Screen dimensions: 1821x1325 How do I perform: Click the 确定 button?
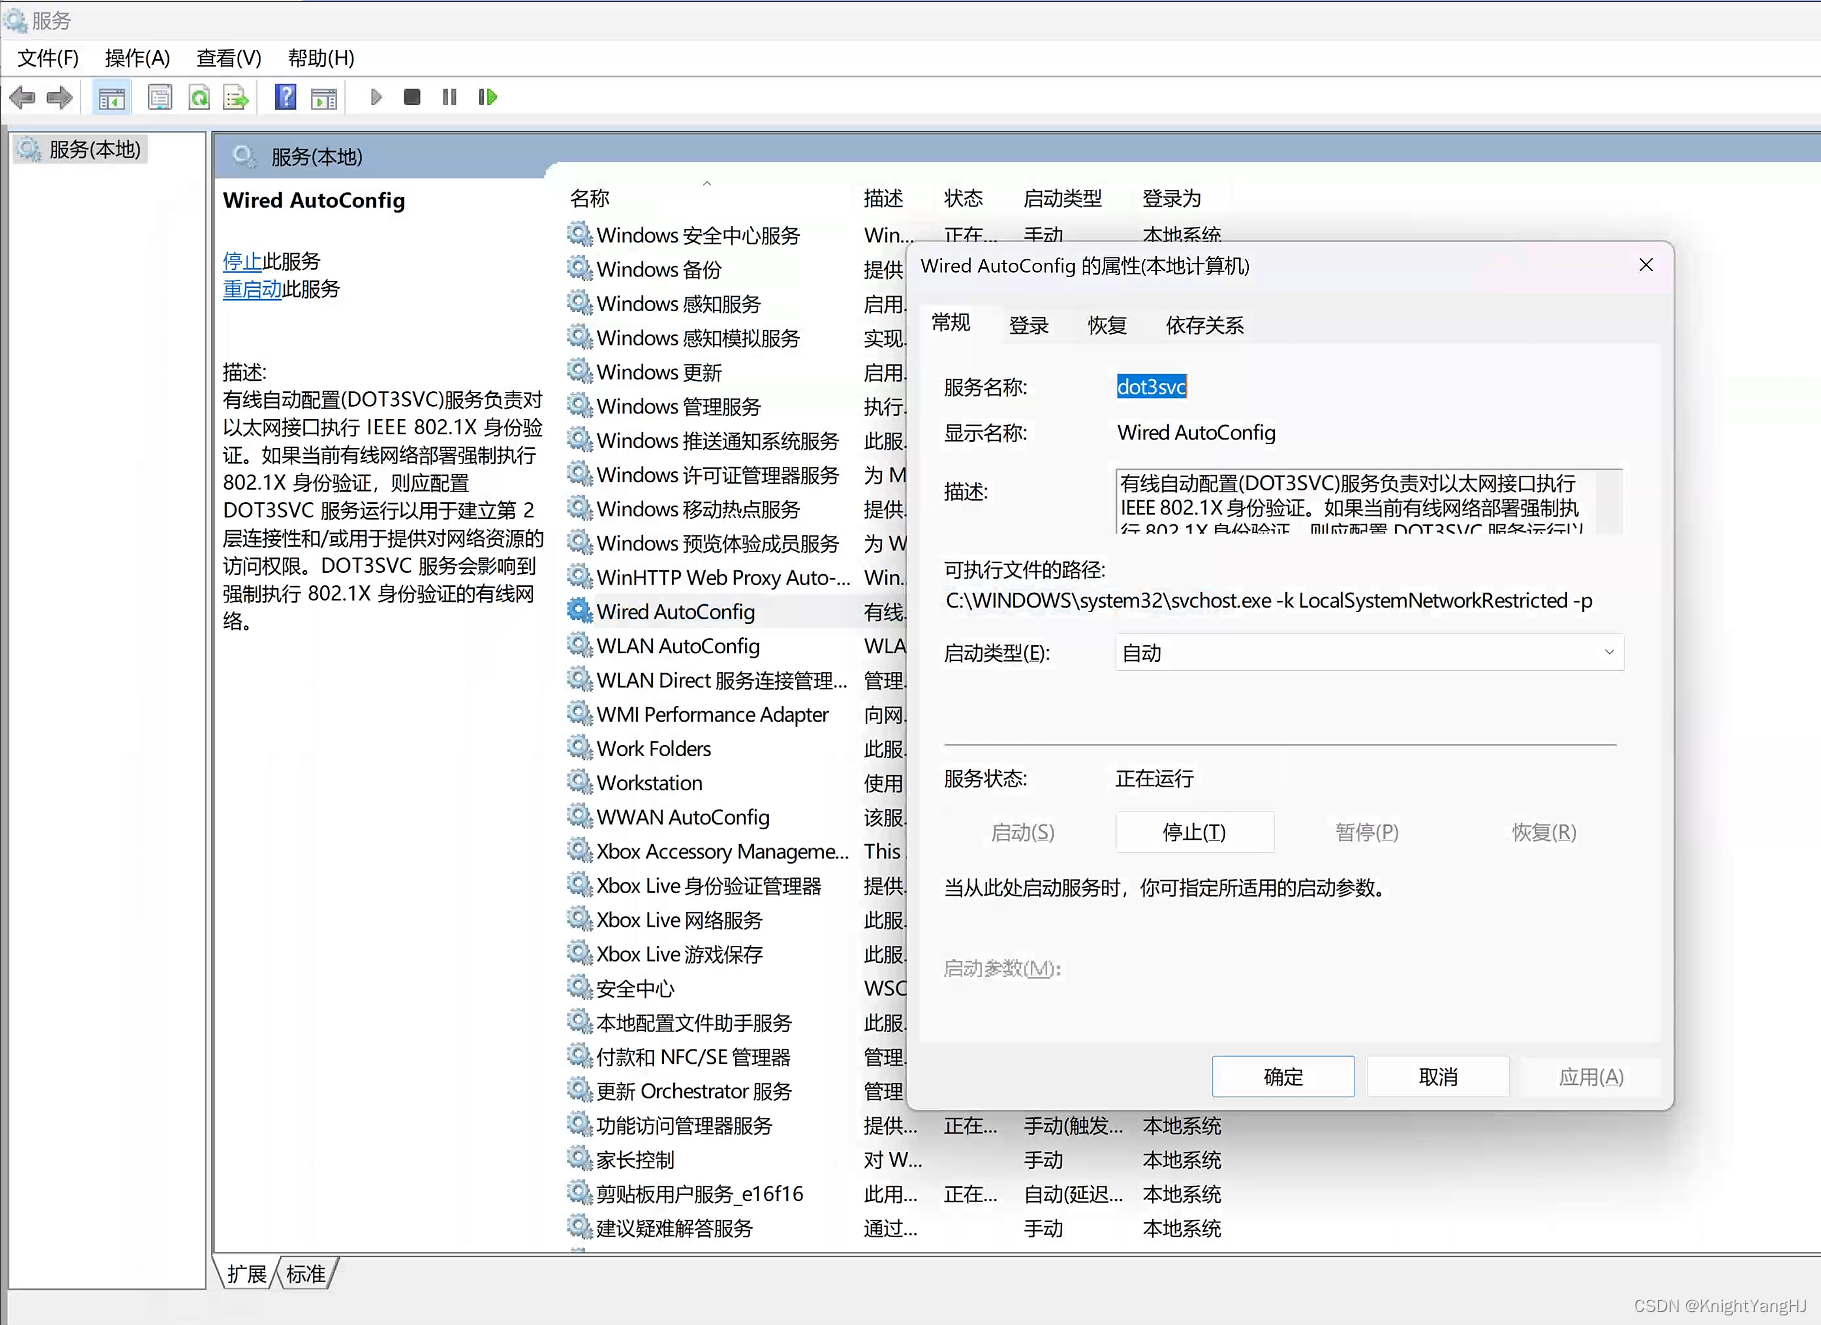(x=1283, y=1077)
